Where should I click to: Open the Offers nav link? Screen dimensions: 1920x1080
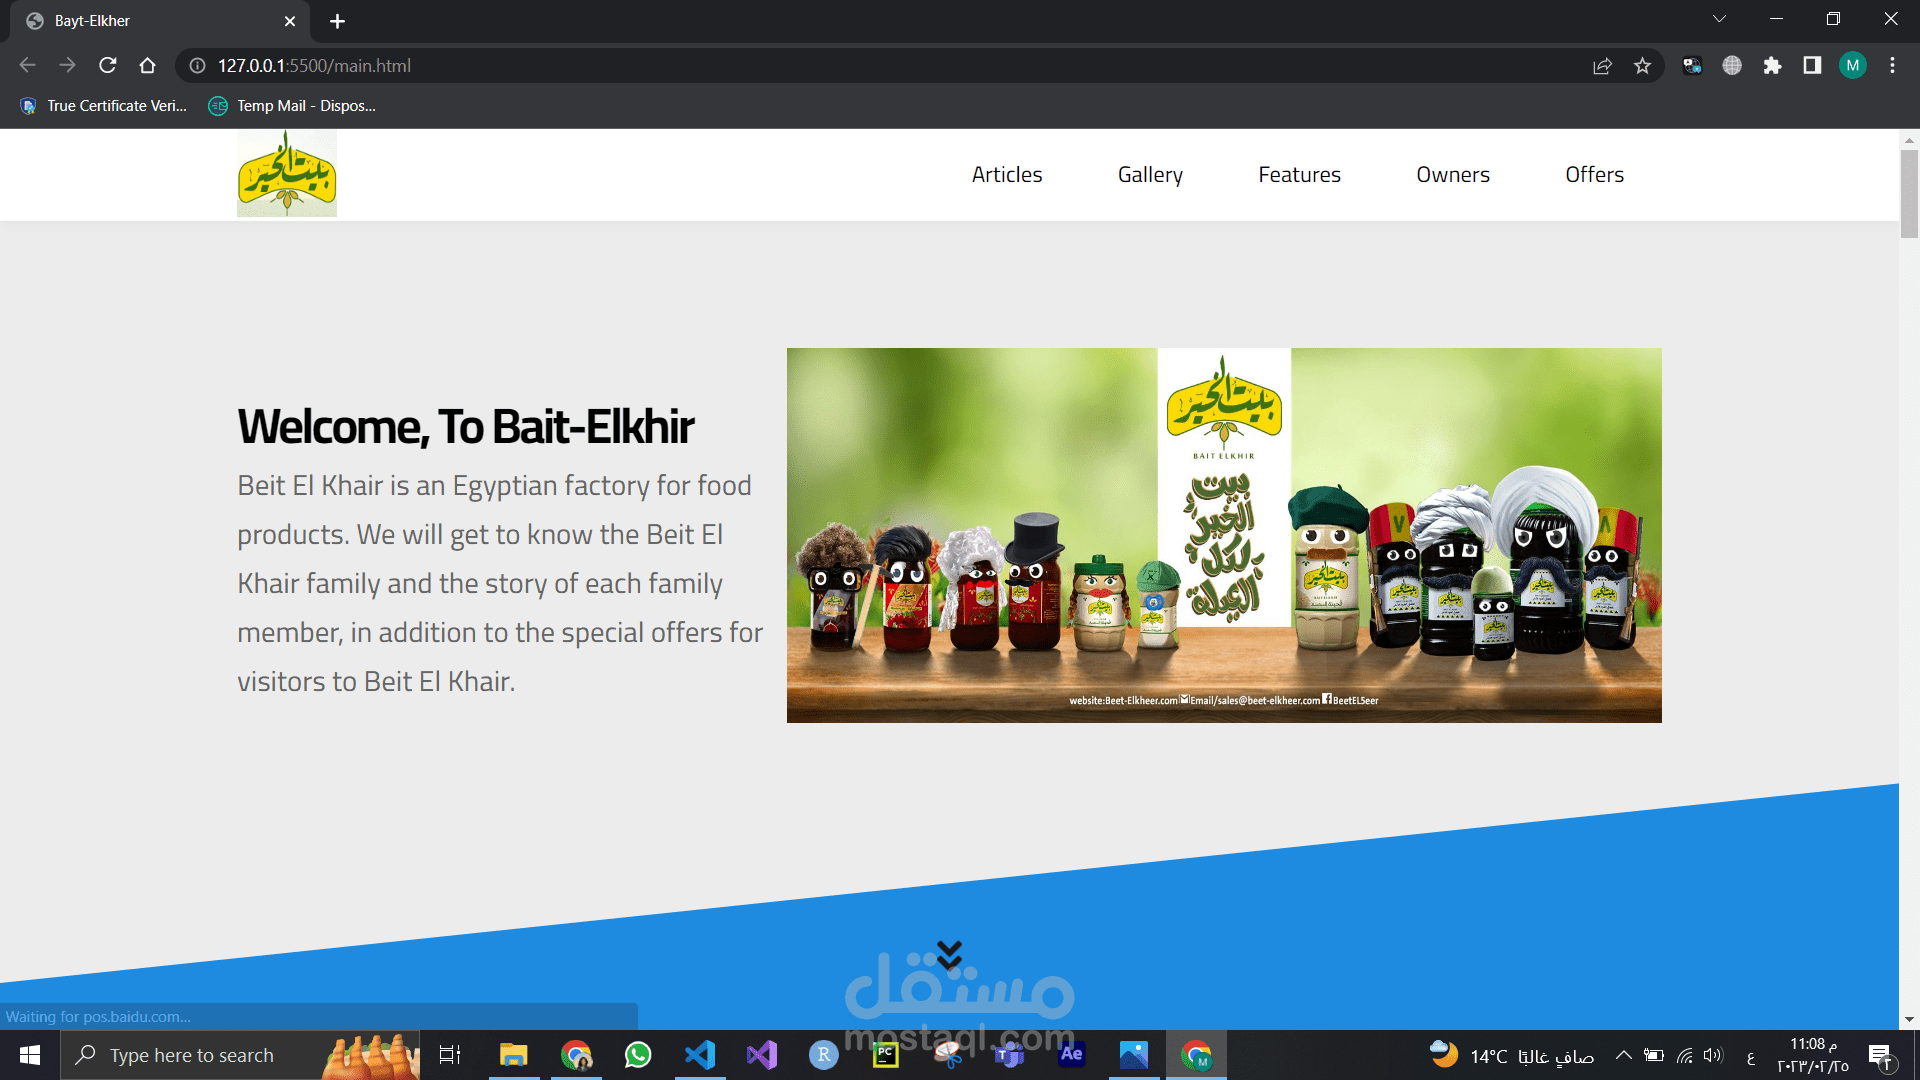tap(1594, 174)
